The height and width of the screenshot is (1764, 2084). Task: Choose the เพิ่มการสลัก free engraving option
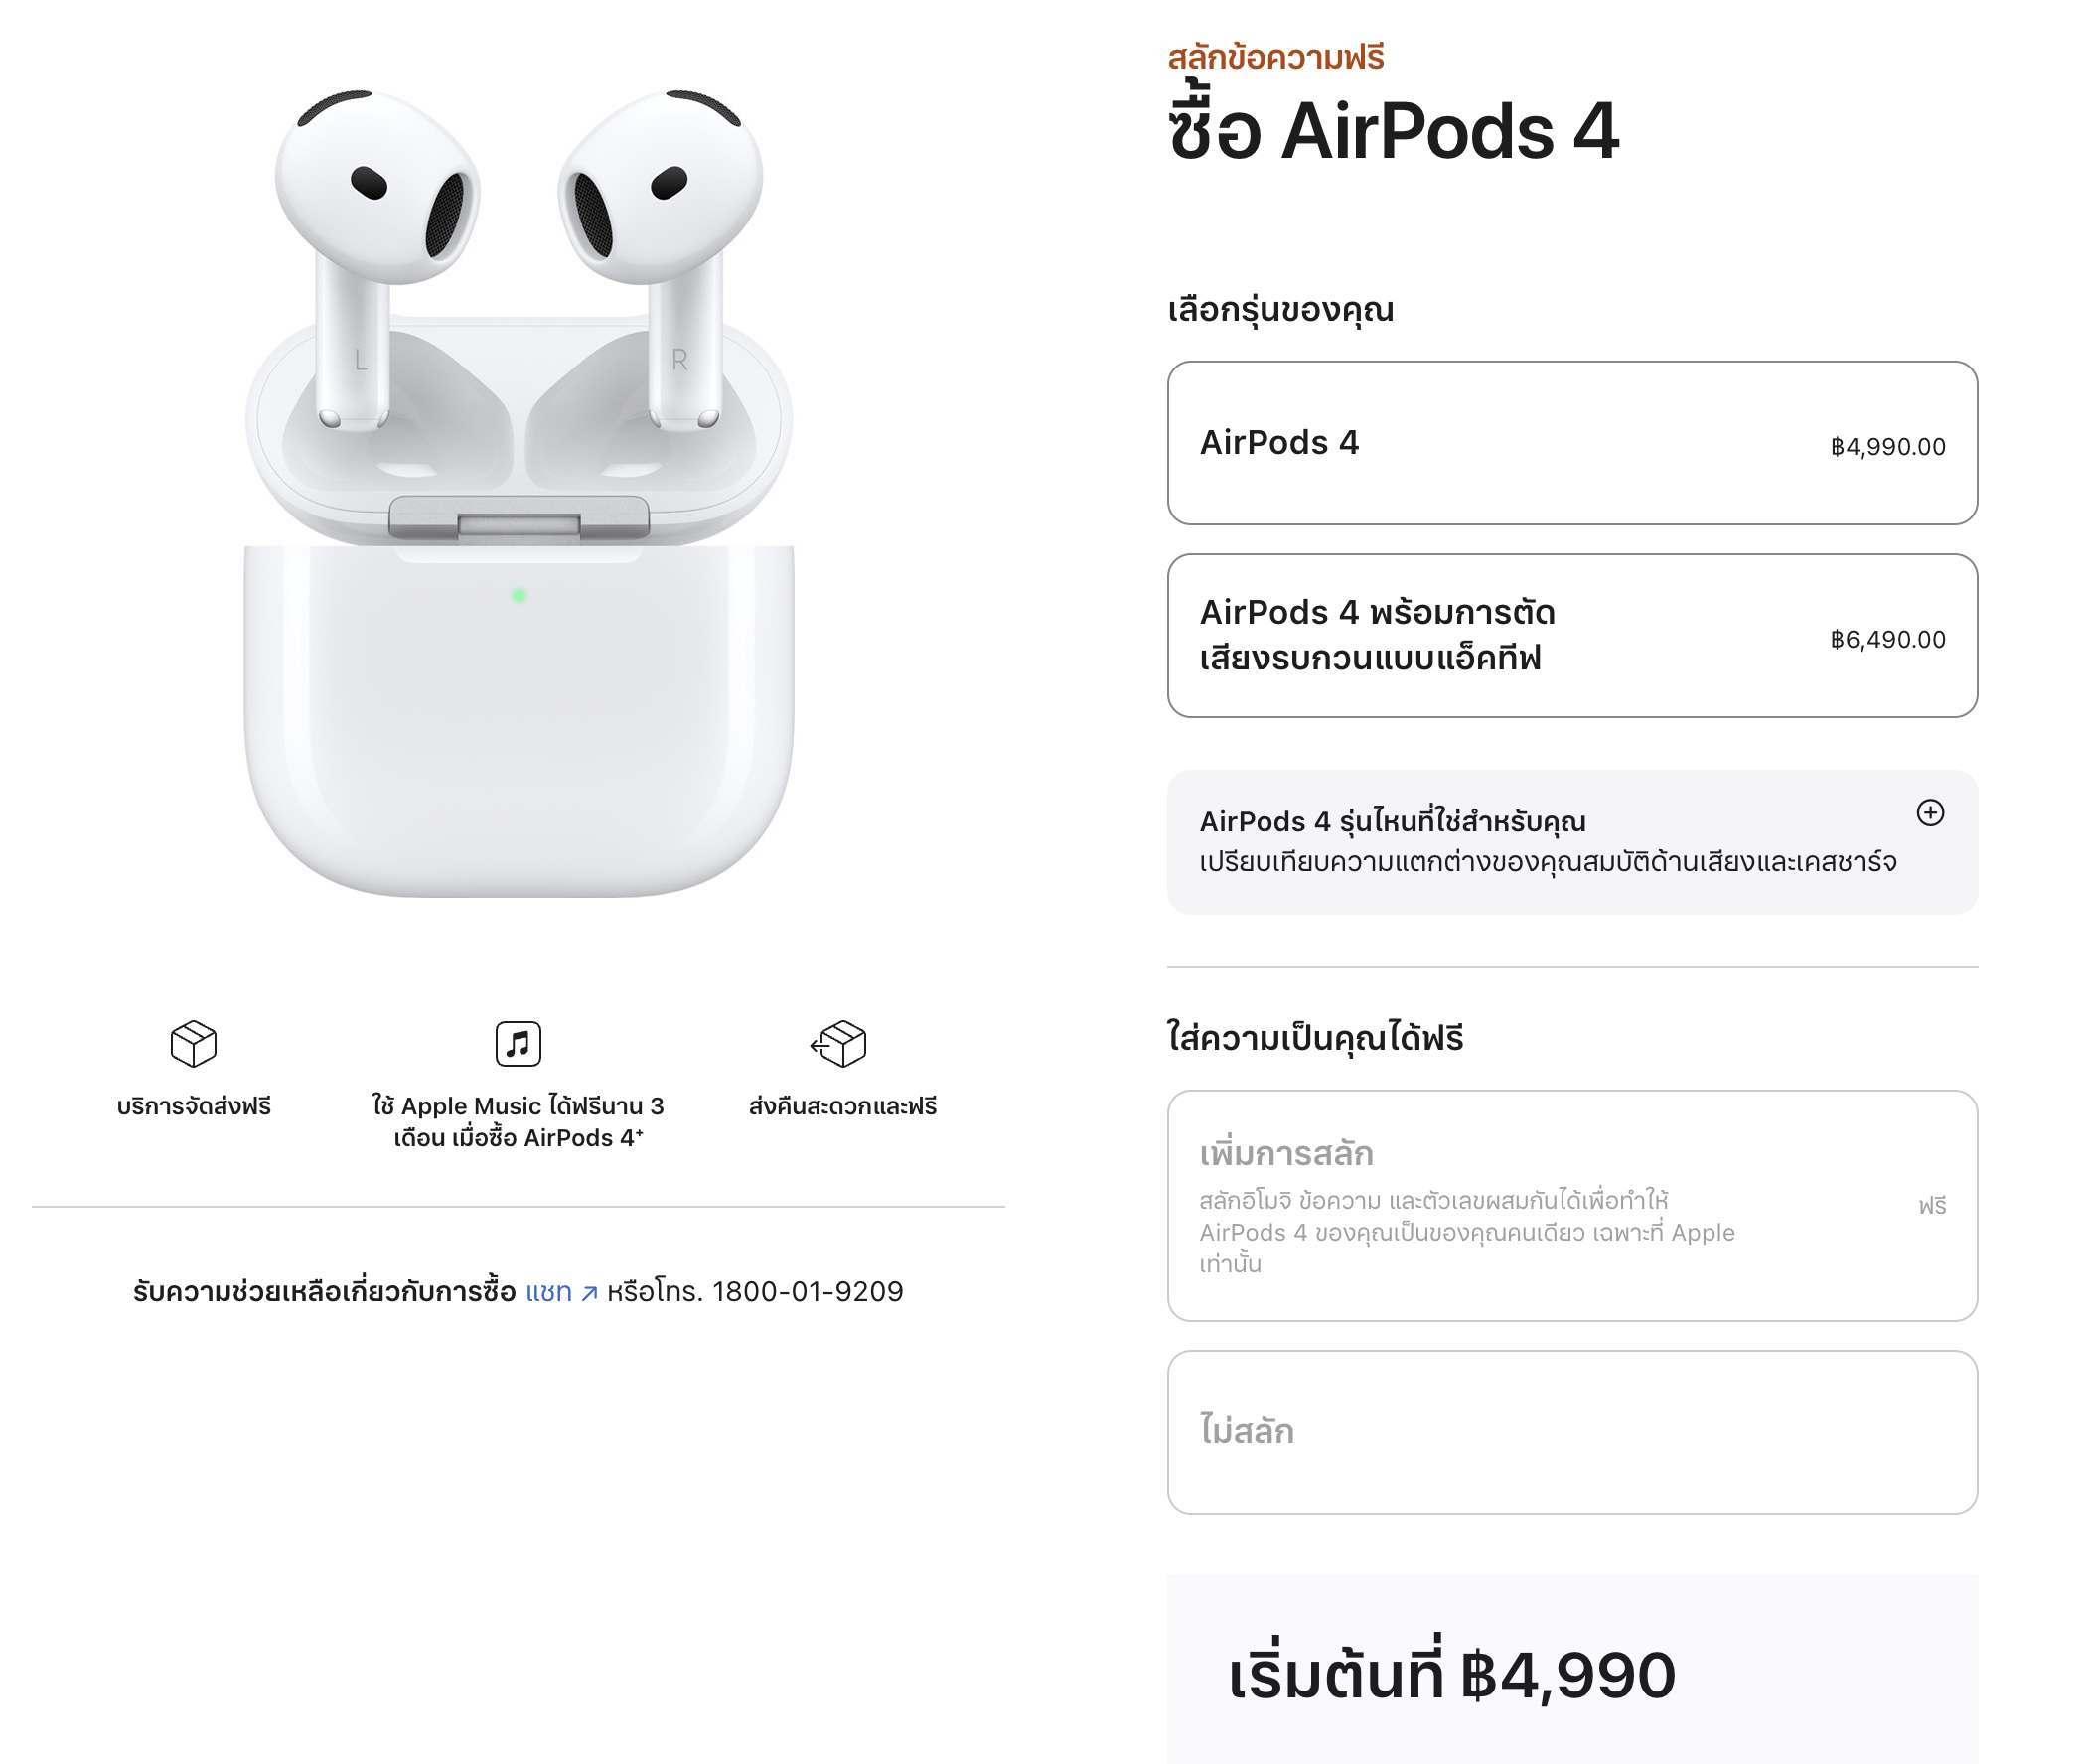click(x=1572, y=1206)
